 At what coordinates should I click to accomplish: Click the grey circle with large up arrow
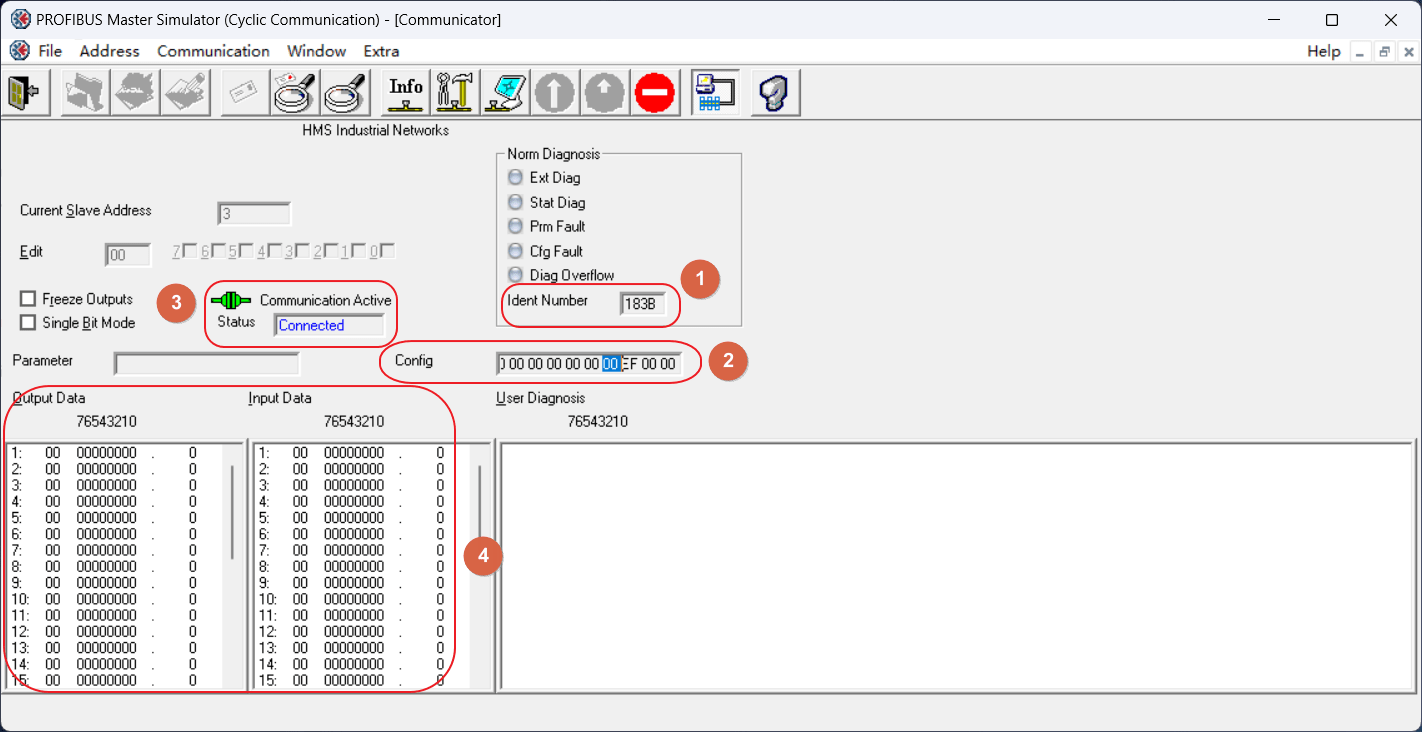555,93
